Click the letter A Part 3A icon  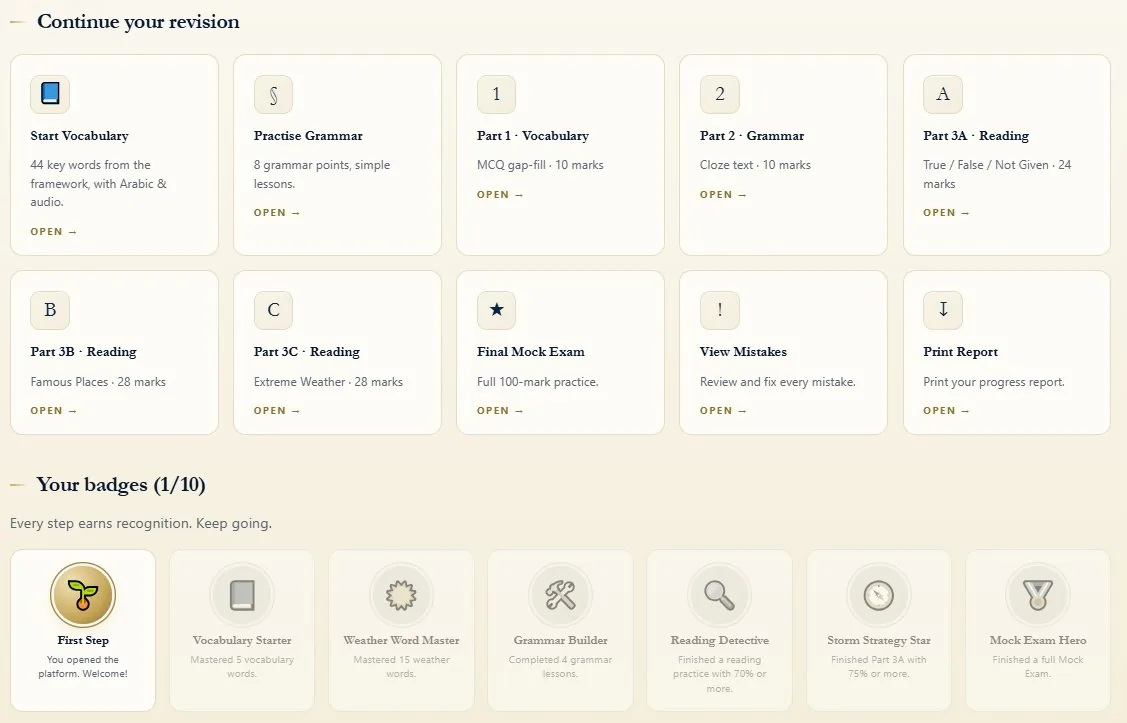pos(943,94)
